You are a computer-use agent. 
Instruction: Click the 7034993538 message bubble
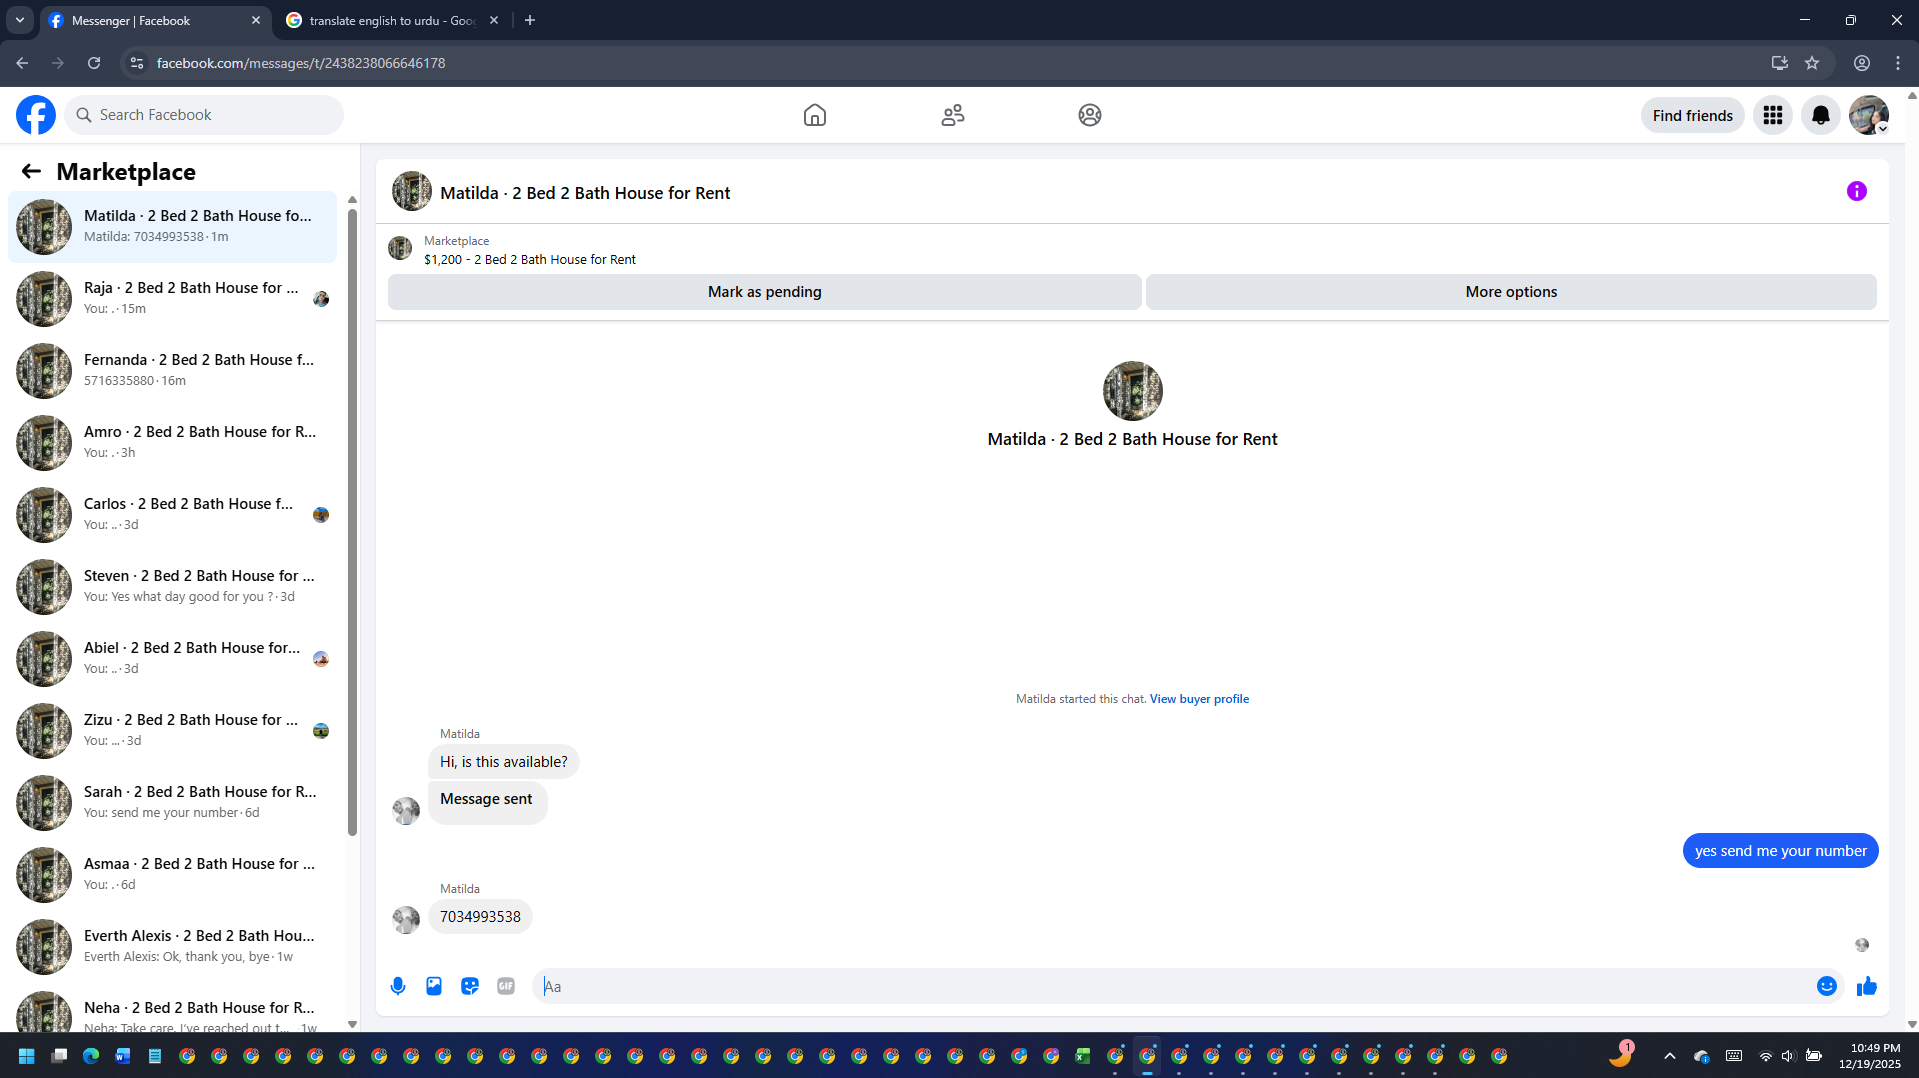pos(480,917)
